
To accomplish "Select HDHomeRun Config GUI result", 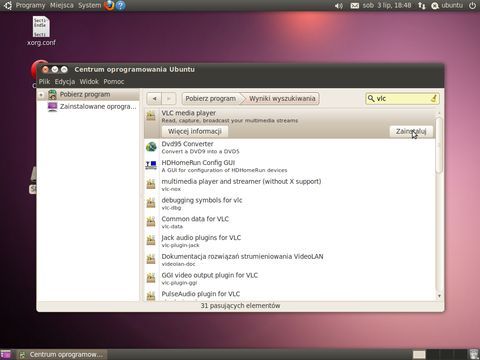I will (290, 166).
